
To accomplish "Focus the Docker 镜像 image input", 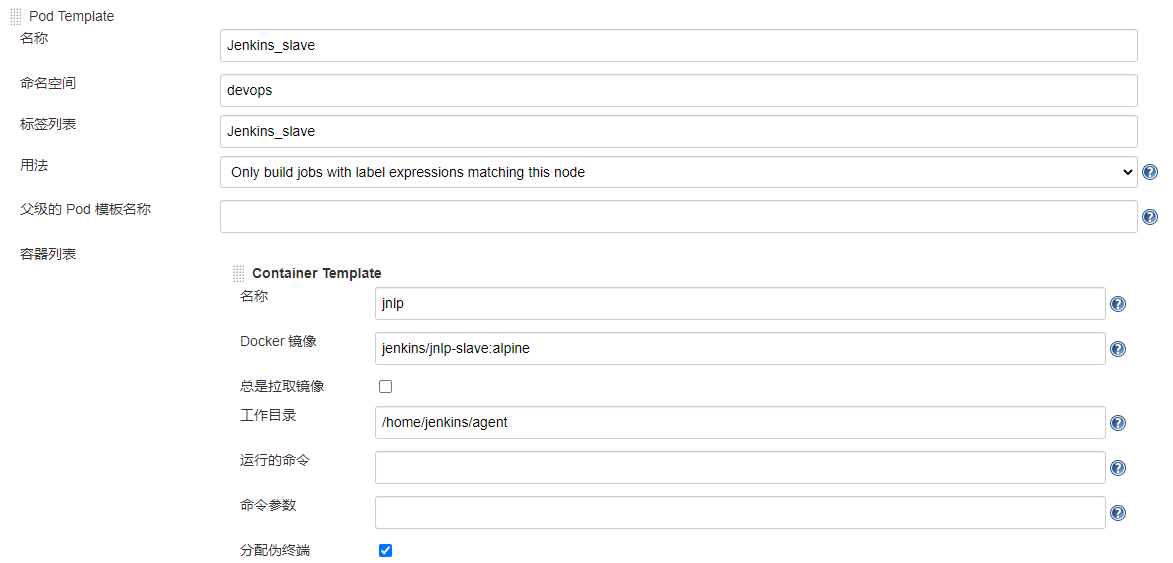I will click(x=740, y=348).
